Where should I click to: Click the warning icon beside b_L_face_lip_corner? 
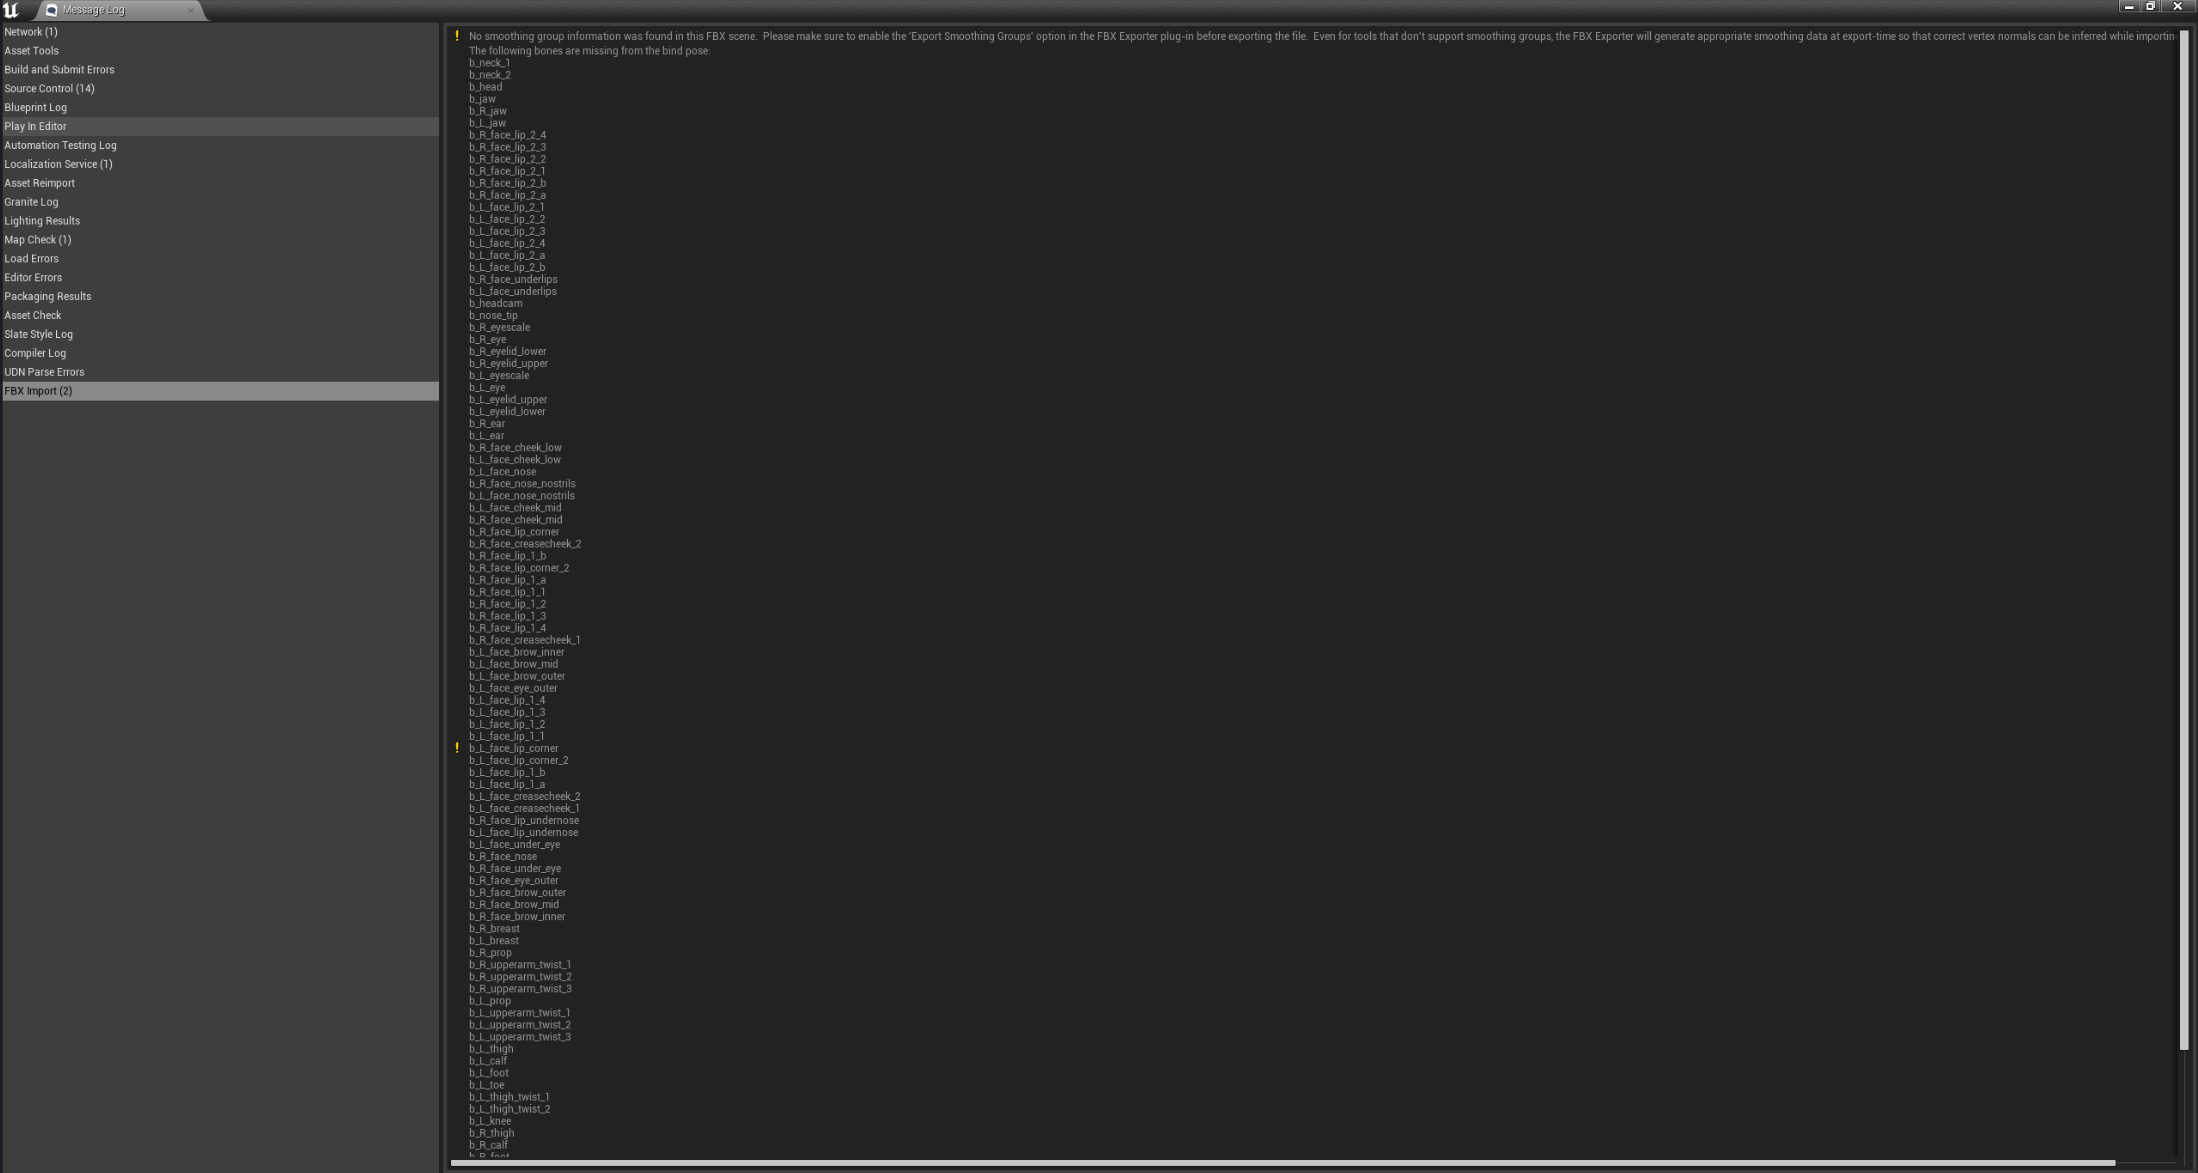tap(457, 748)
